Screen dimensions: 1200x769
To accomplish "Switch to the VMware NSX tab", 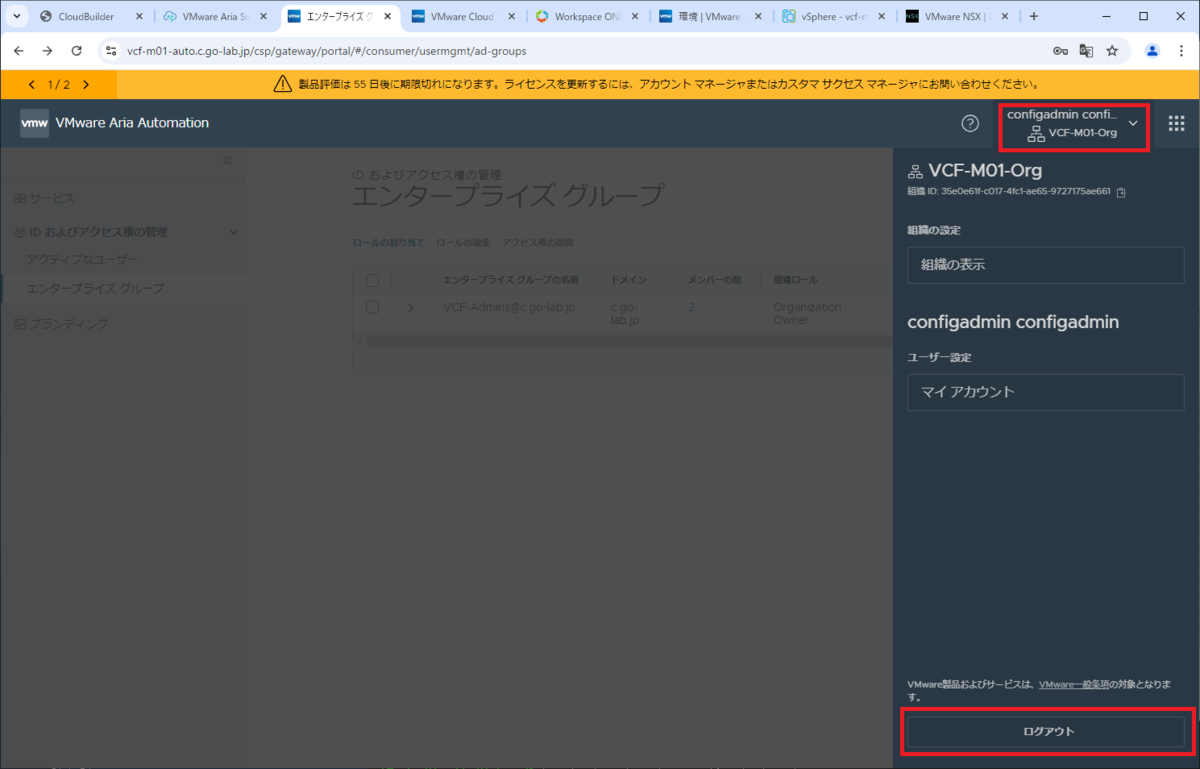I will point(959,17).
